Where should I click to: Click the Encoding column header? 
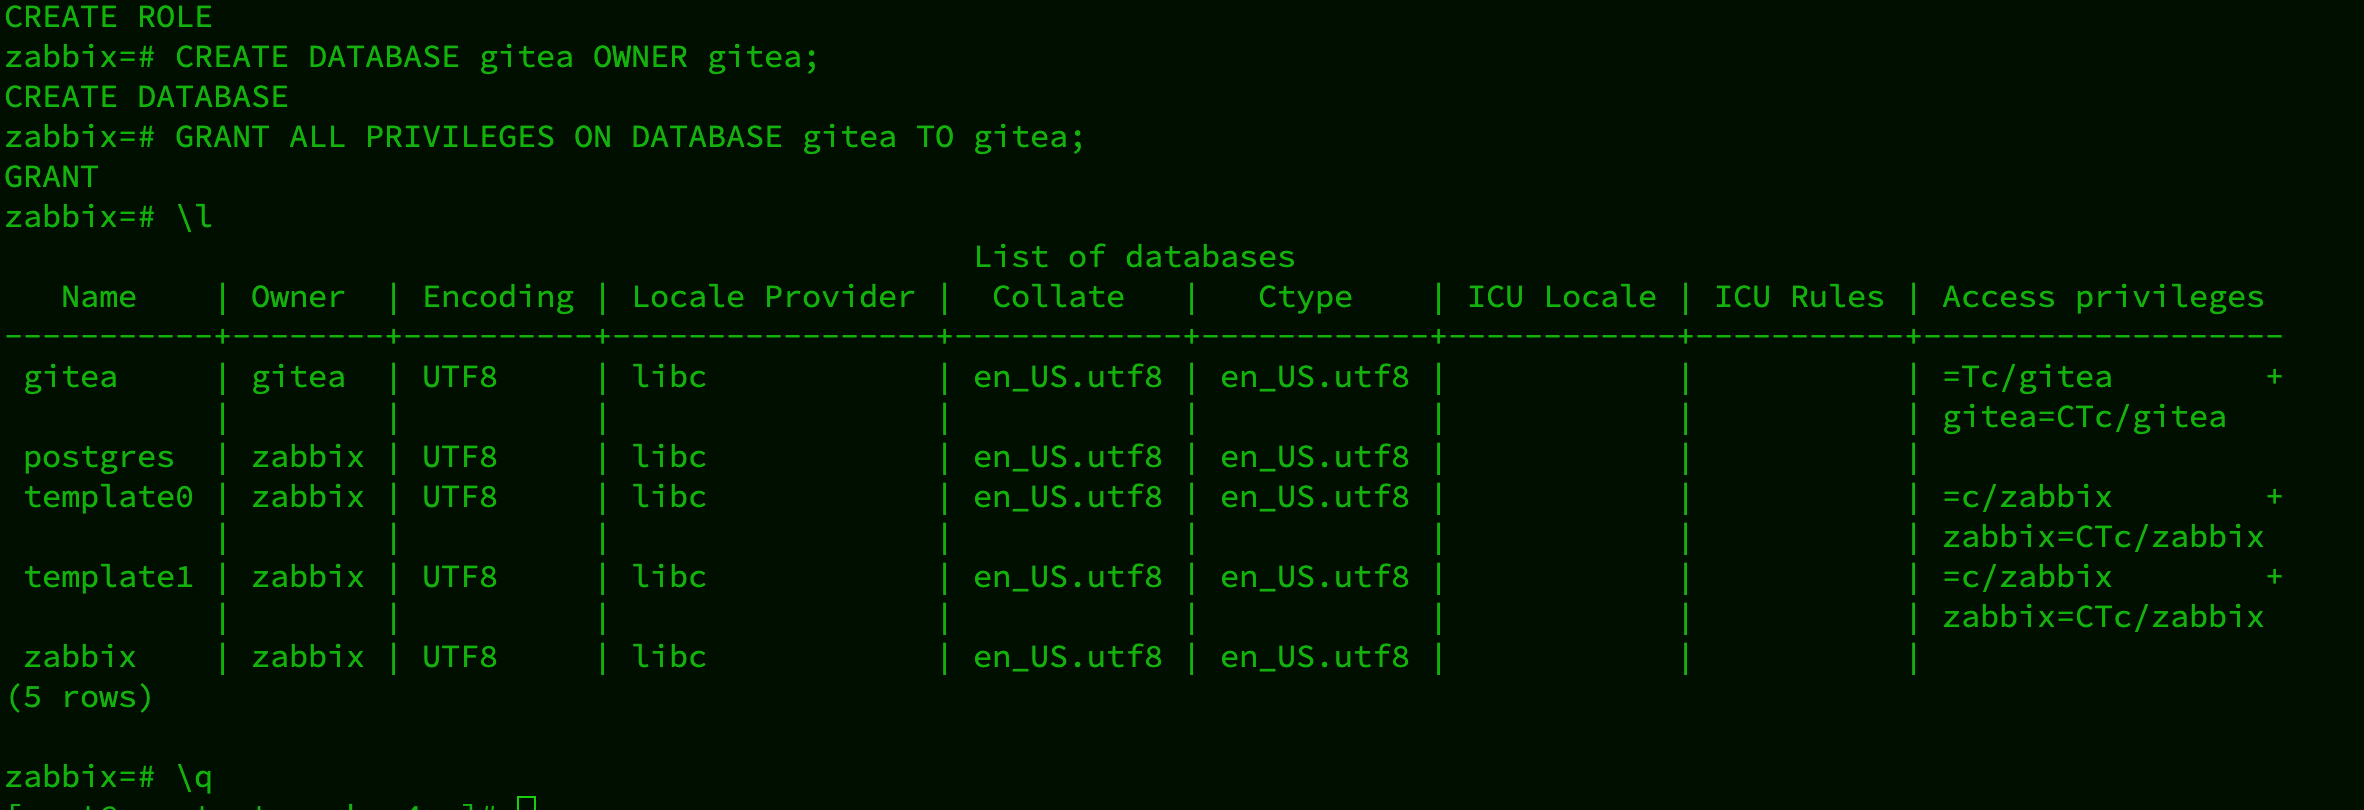coord(498,297)
